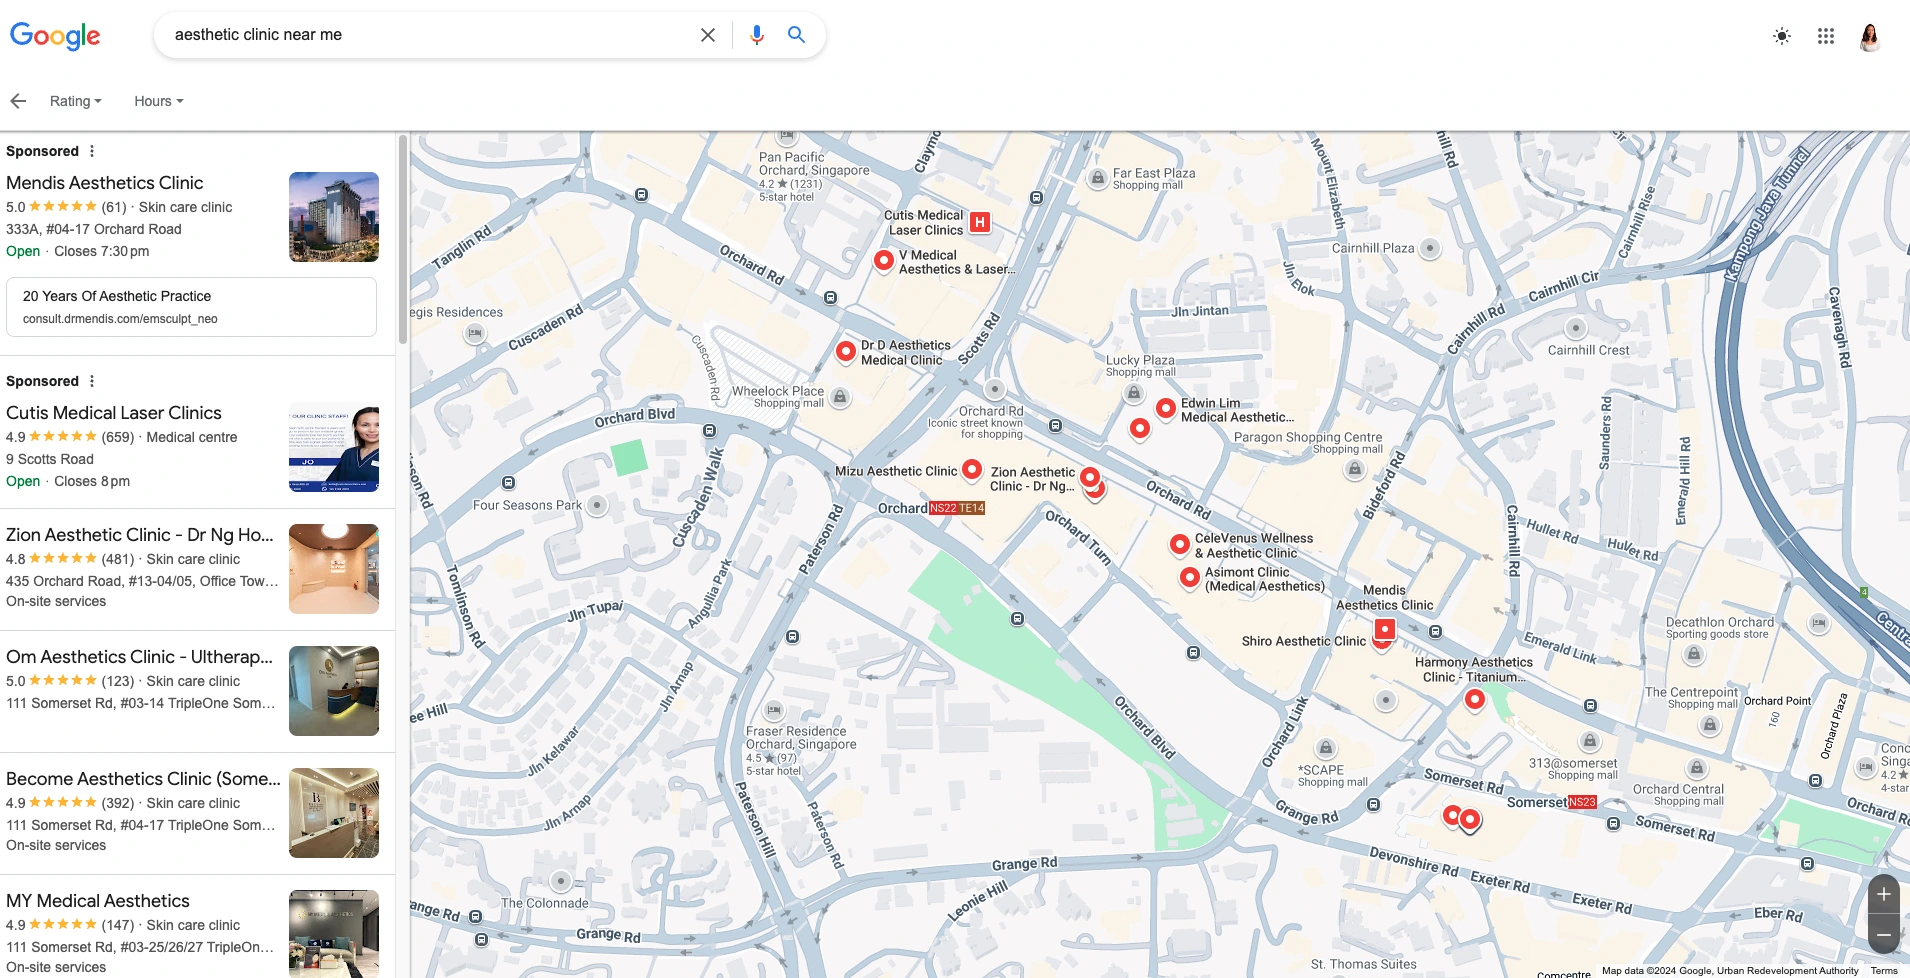Zoom out the map with minus

pos(1884,935)
